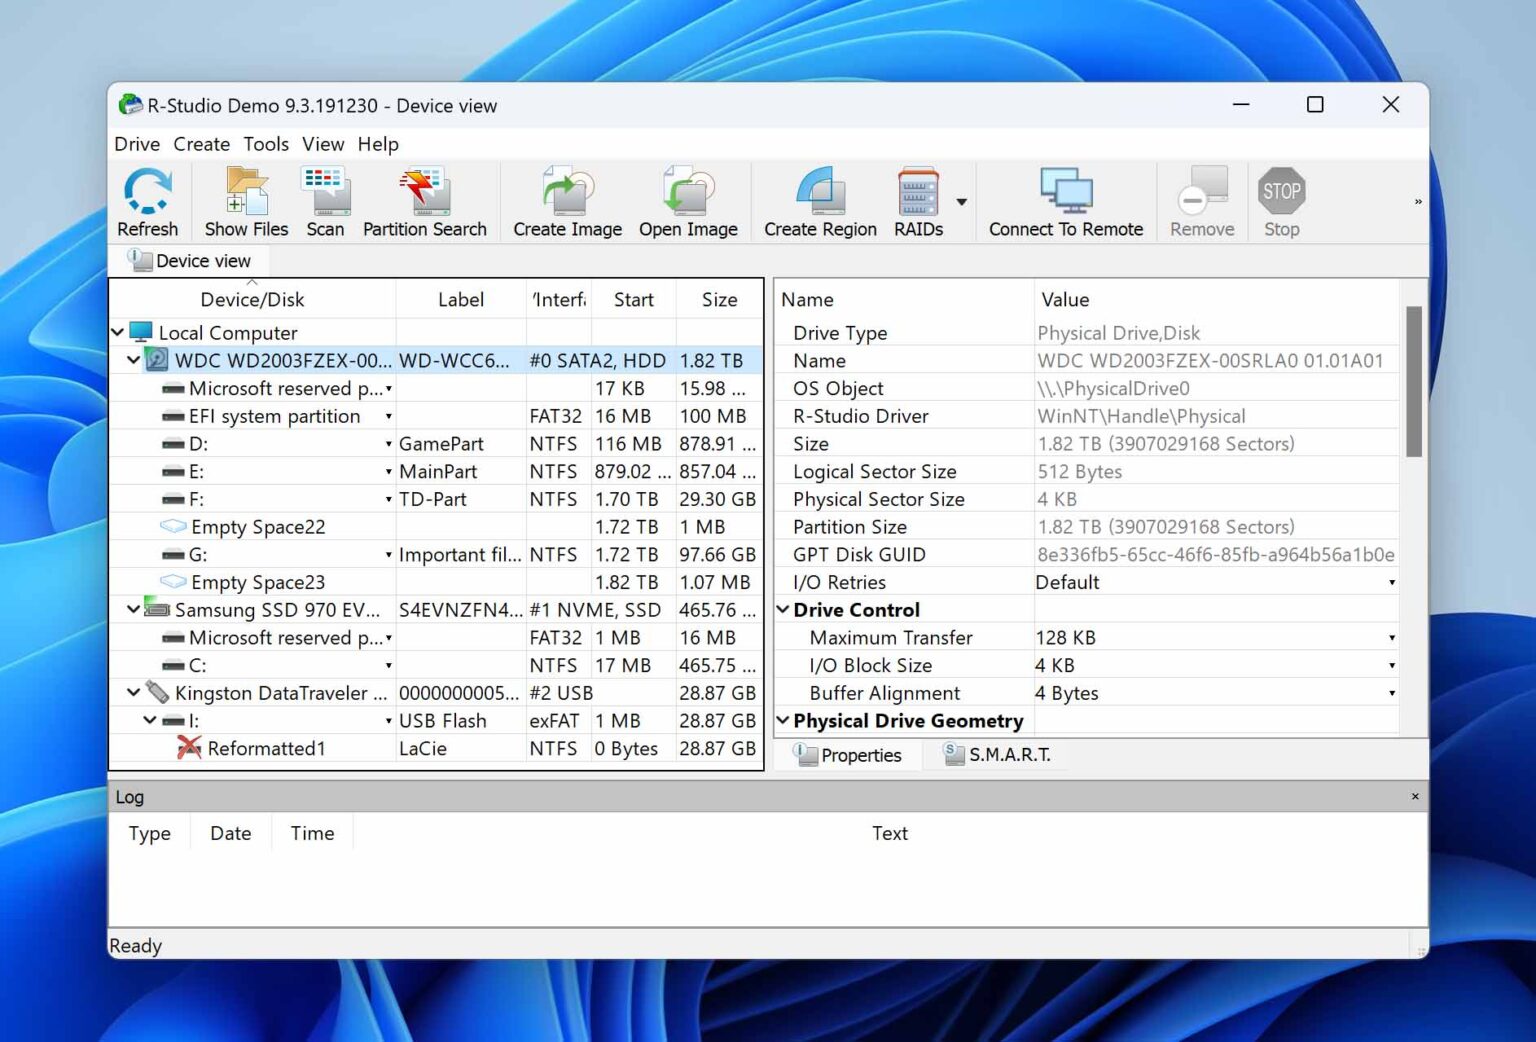Start a Scan using the toolbar icon
Viewport: 1536px width, 1042px height.
(x=325, y=200)
